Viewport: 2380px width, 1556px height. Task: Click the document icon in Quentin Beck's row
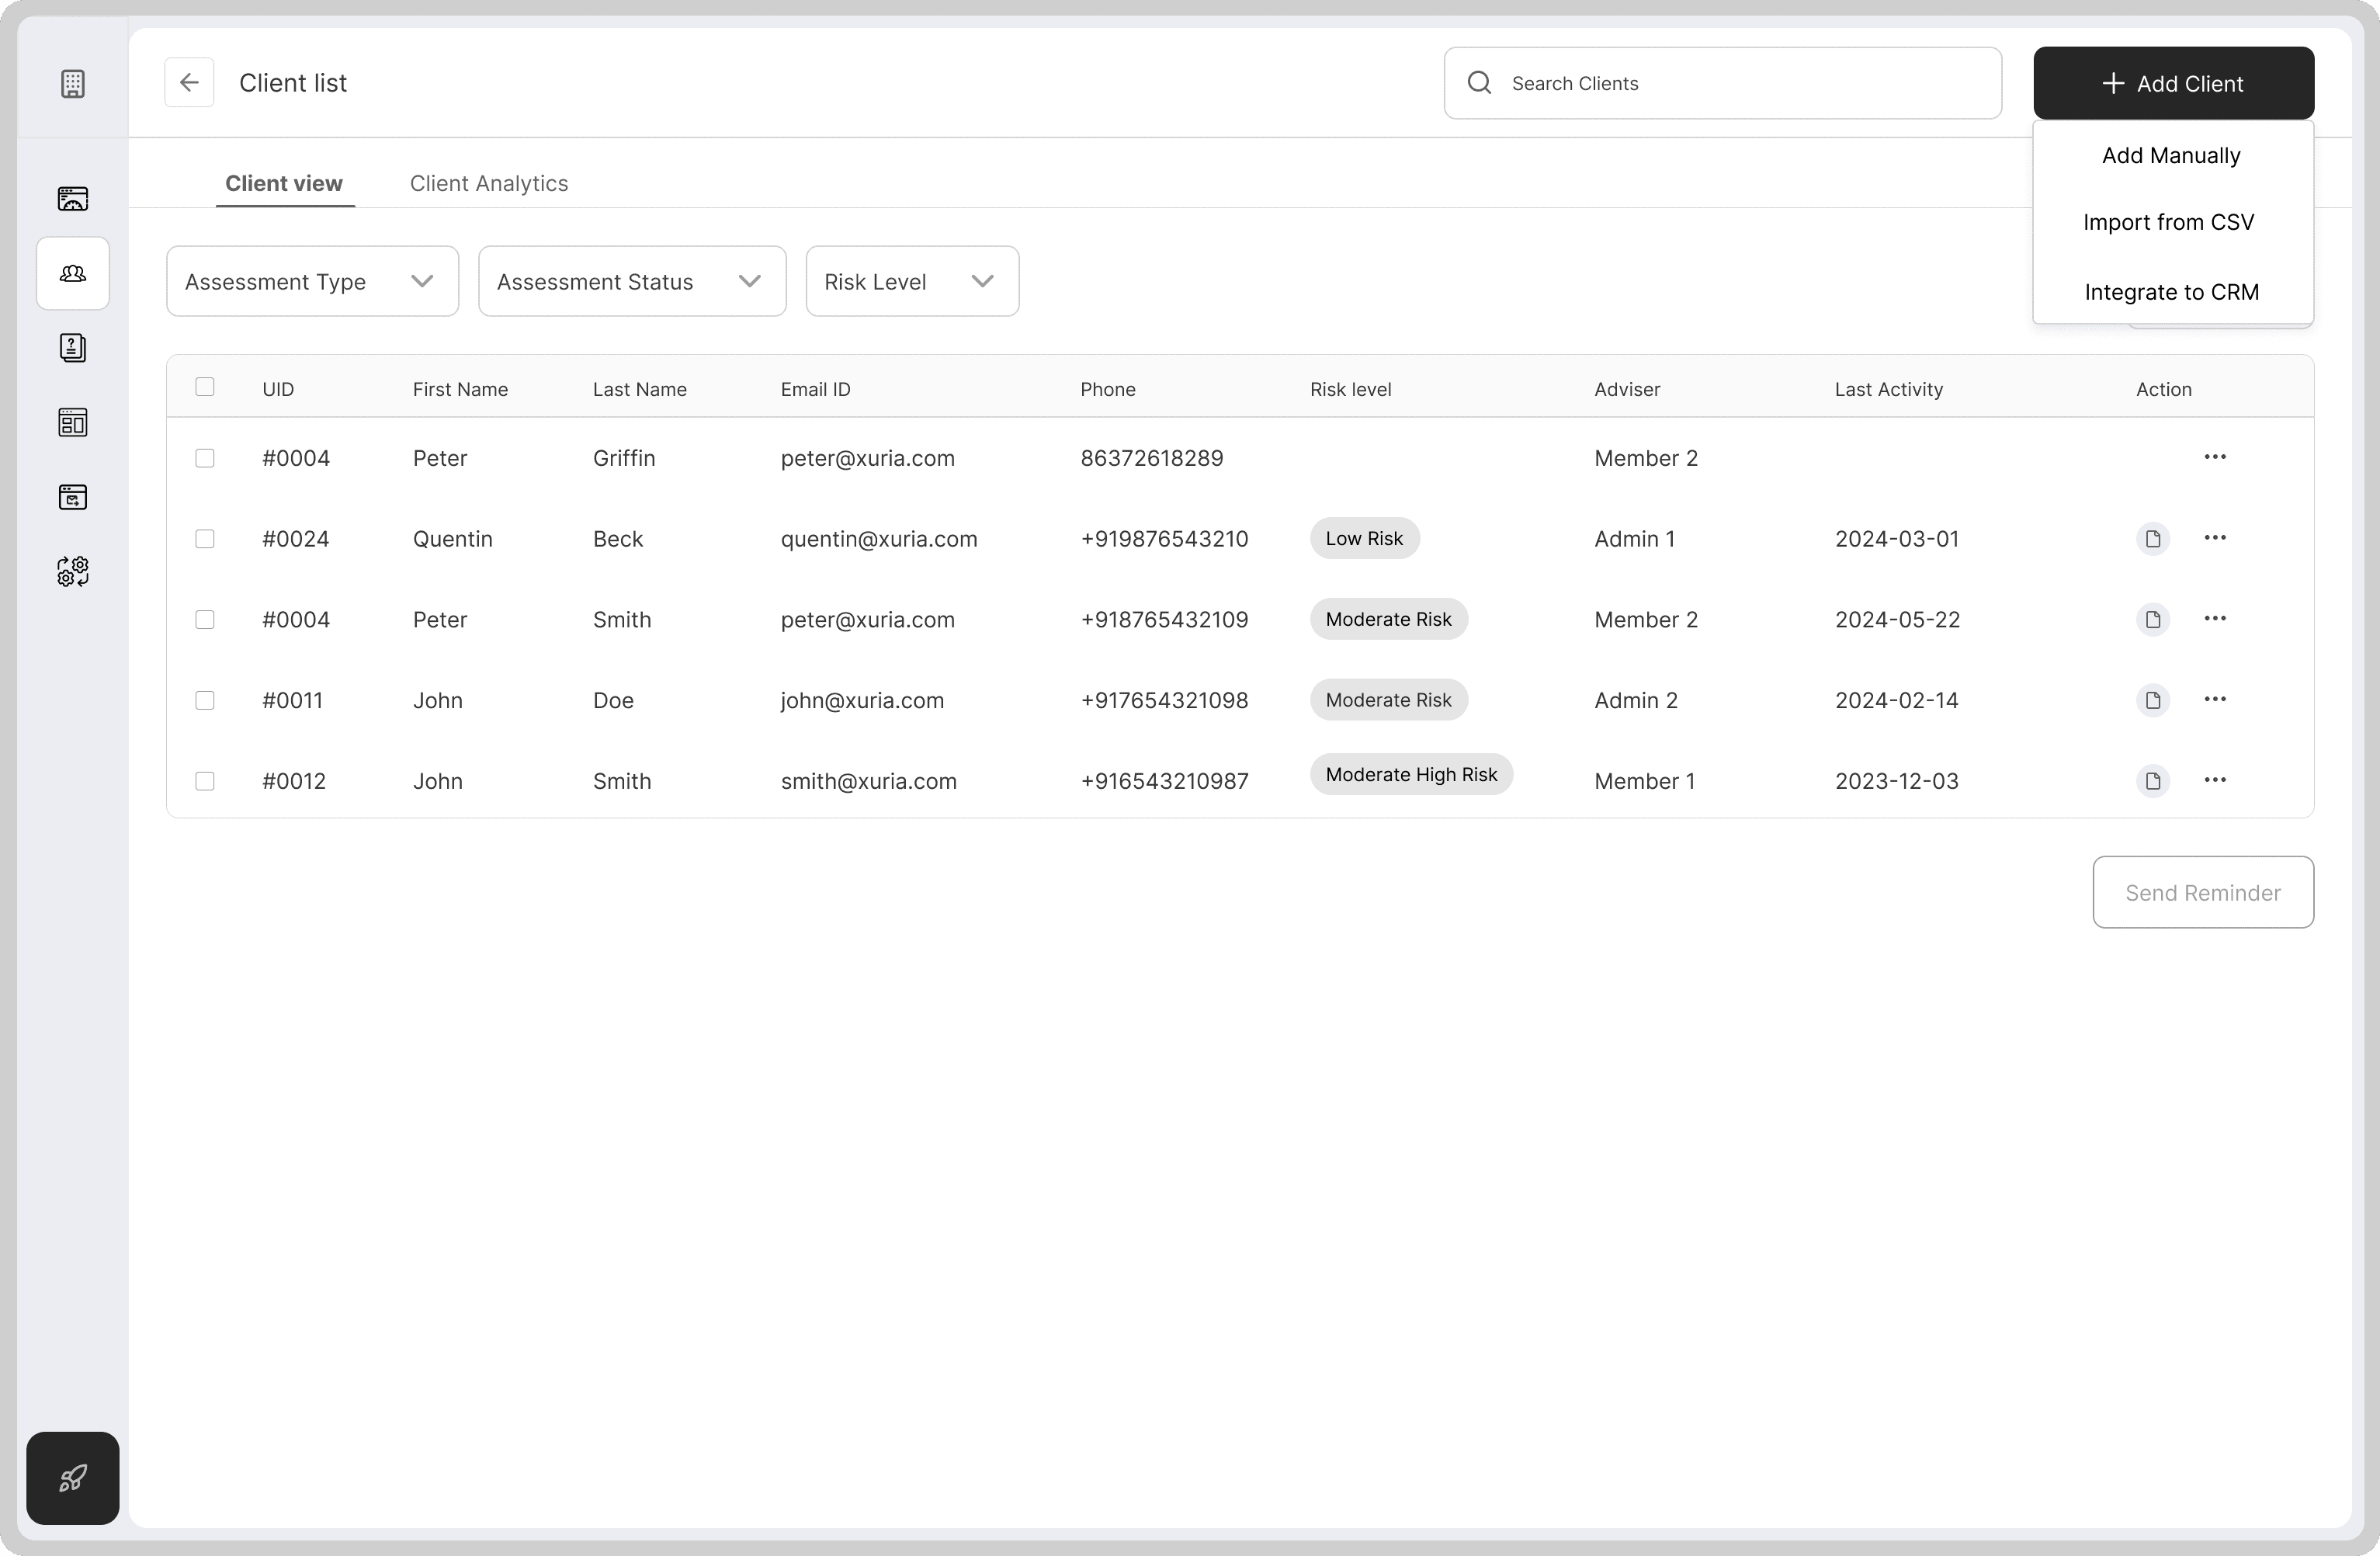coord(2152,539)
